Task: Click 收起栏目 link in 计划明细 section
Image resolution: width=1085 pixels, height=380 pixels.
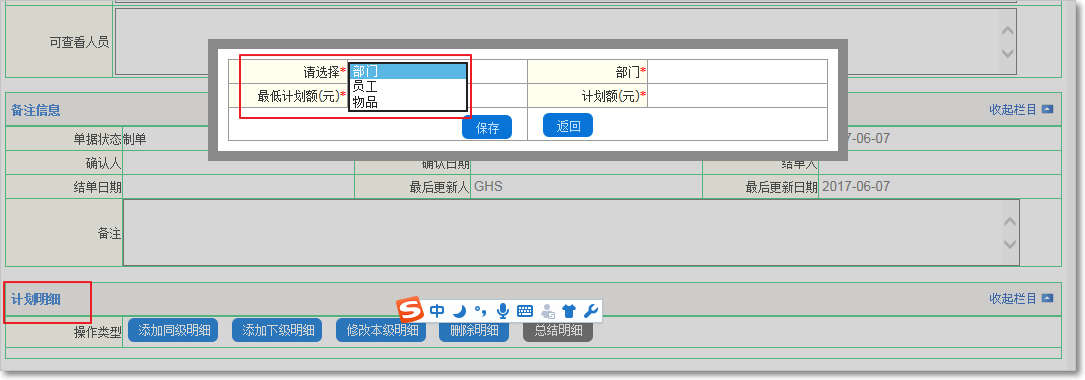Action: [x=1013, y=298]
